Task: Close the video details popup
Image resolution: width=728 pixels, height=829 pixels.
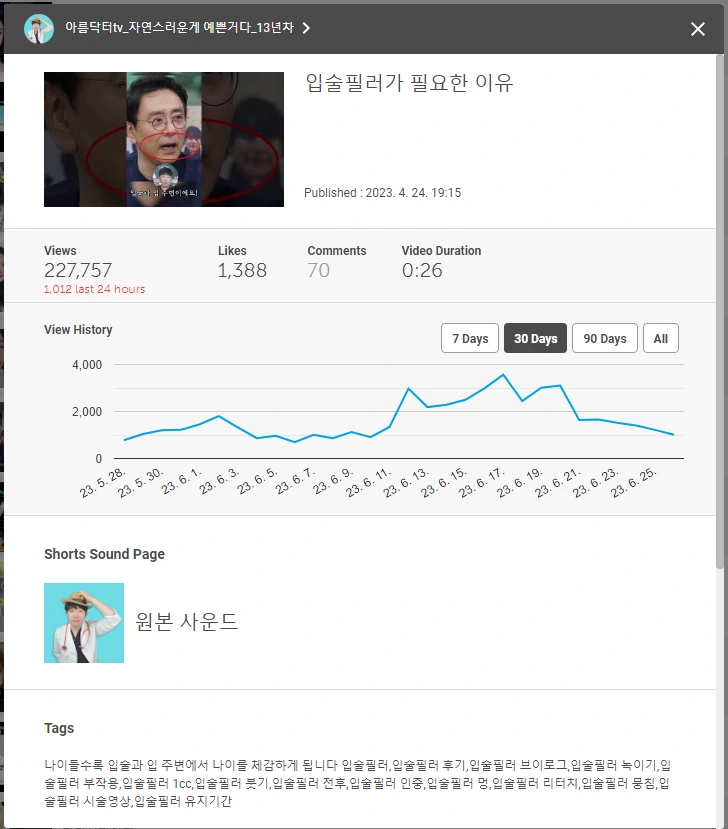Action: pyautogui.click(x=698, y=29)
